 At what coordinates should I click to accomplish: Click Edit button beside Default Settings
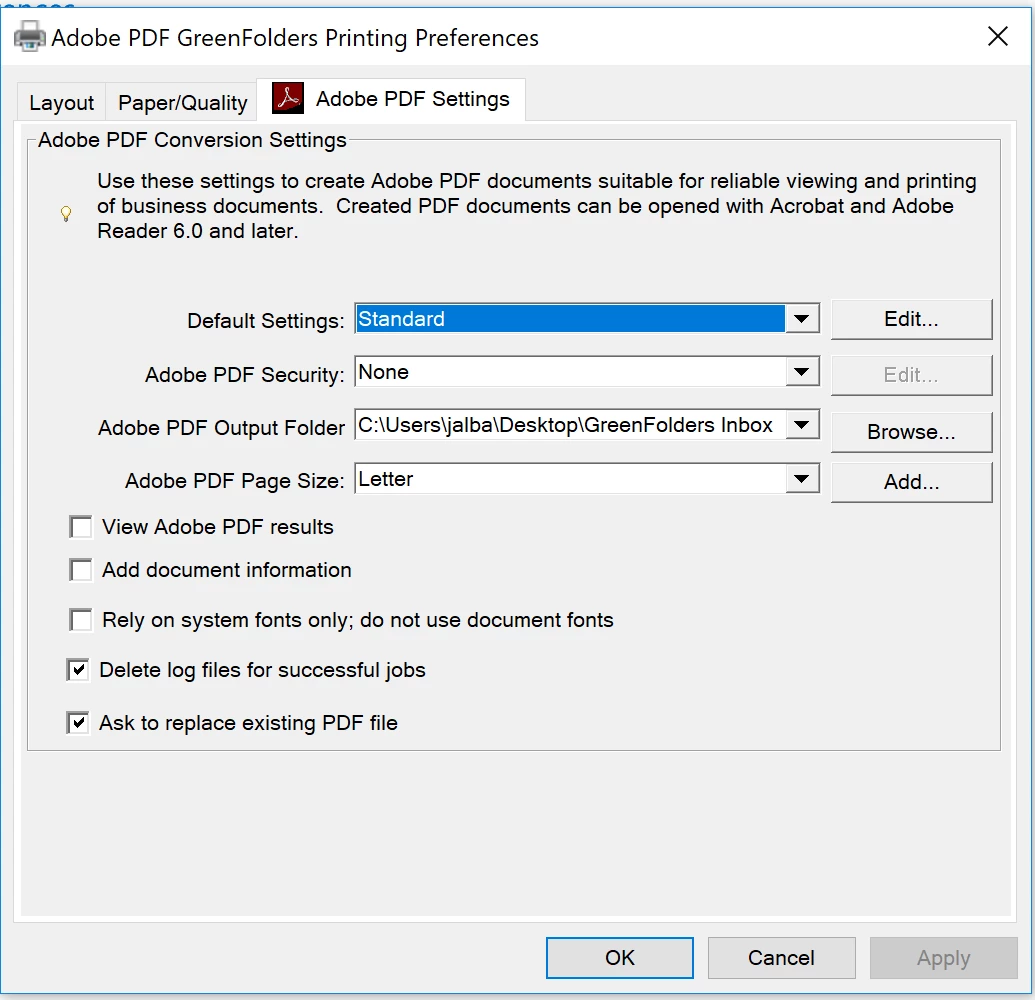coord(911,319)
